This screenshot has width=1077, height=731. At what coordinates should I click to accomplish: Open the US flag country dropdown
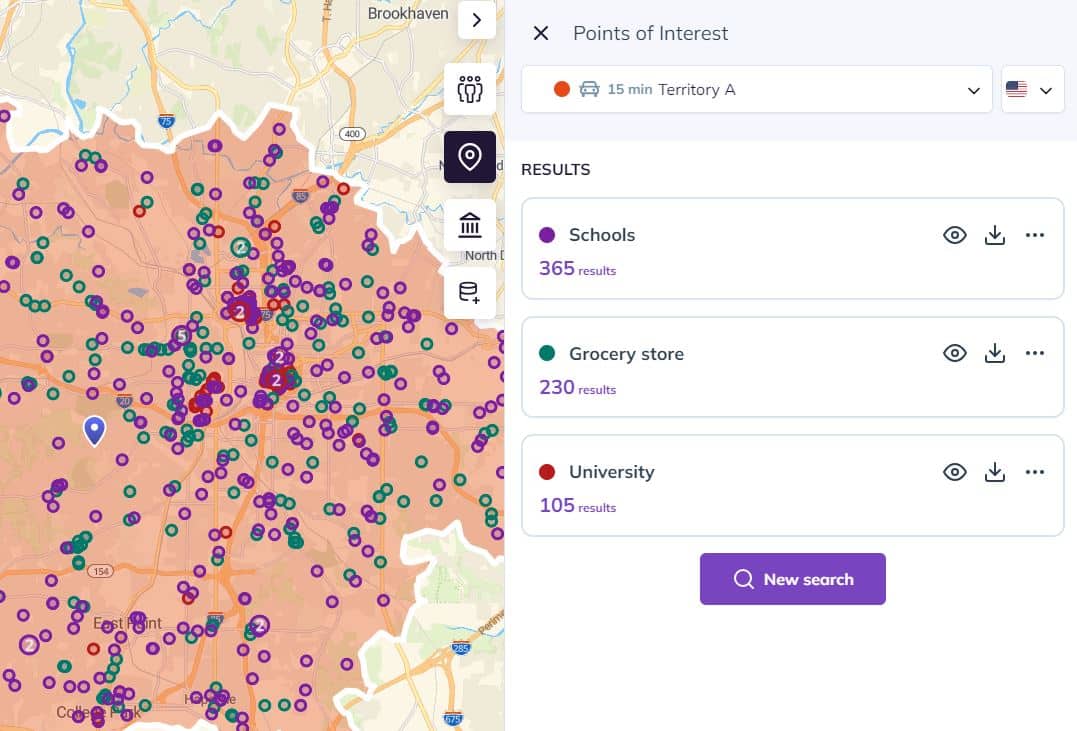[x=1033, y=89]
